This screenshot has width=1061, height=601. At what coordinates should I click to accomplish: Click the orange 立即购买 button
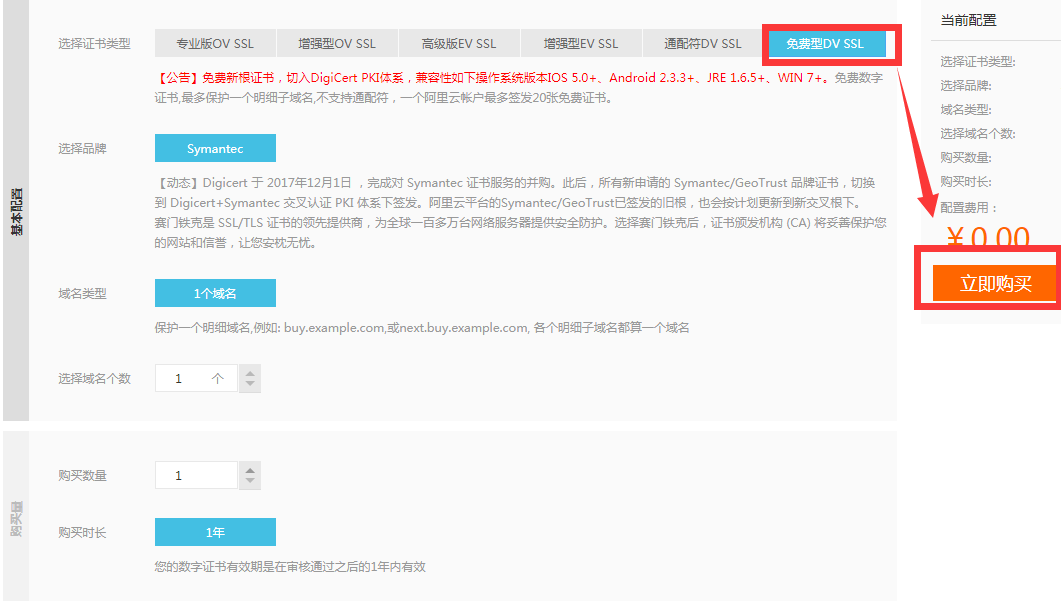995,283
